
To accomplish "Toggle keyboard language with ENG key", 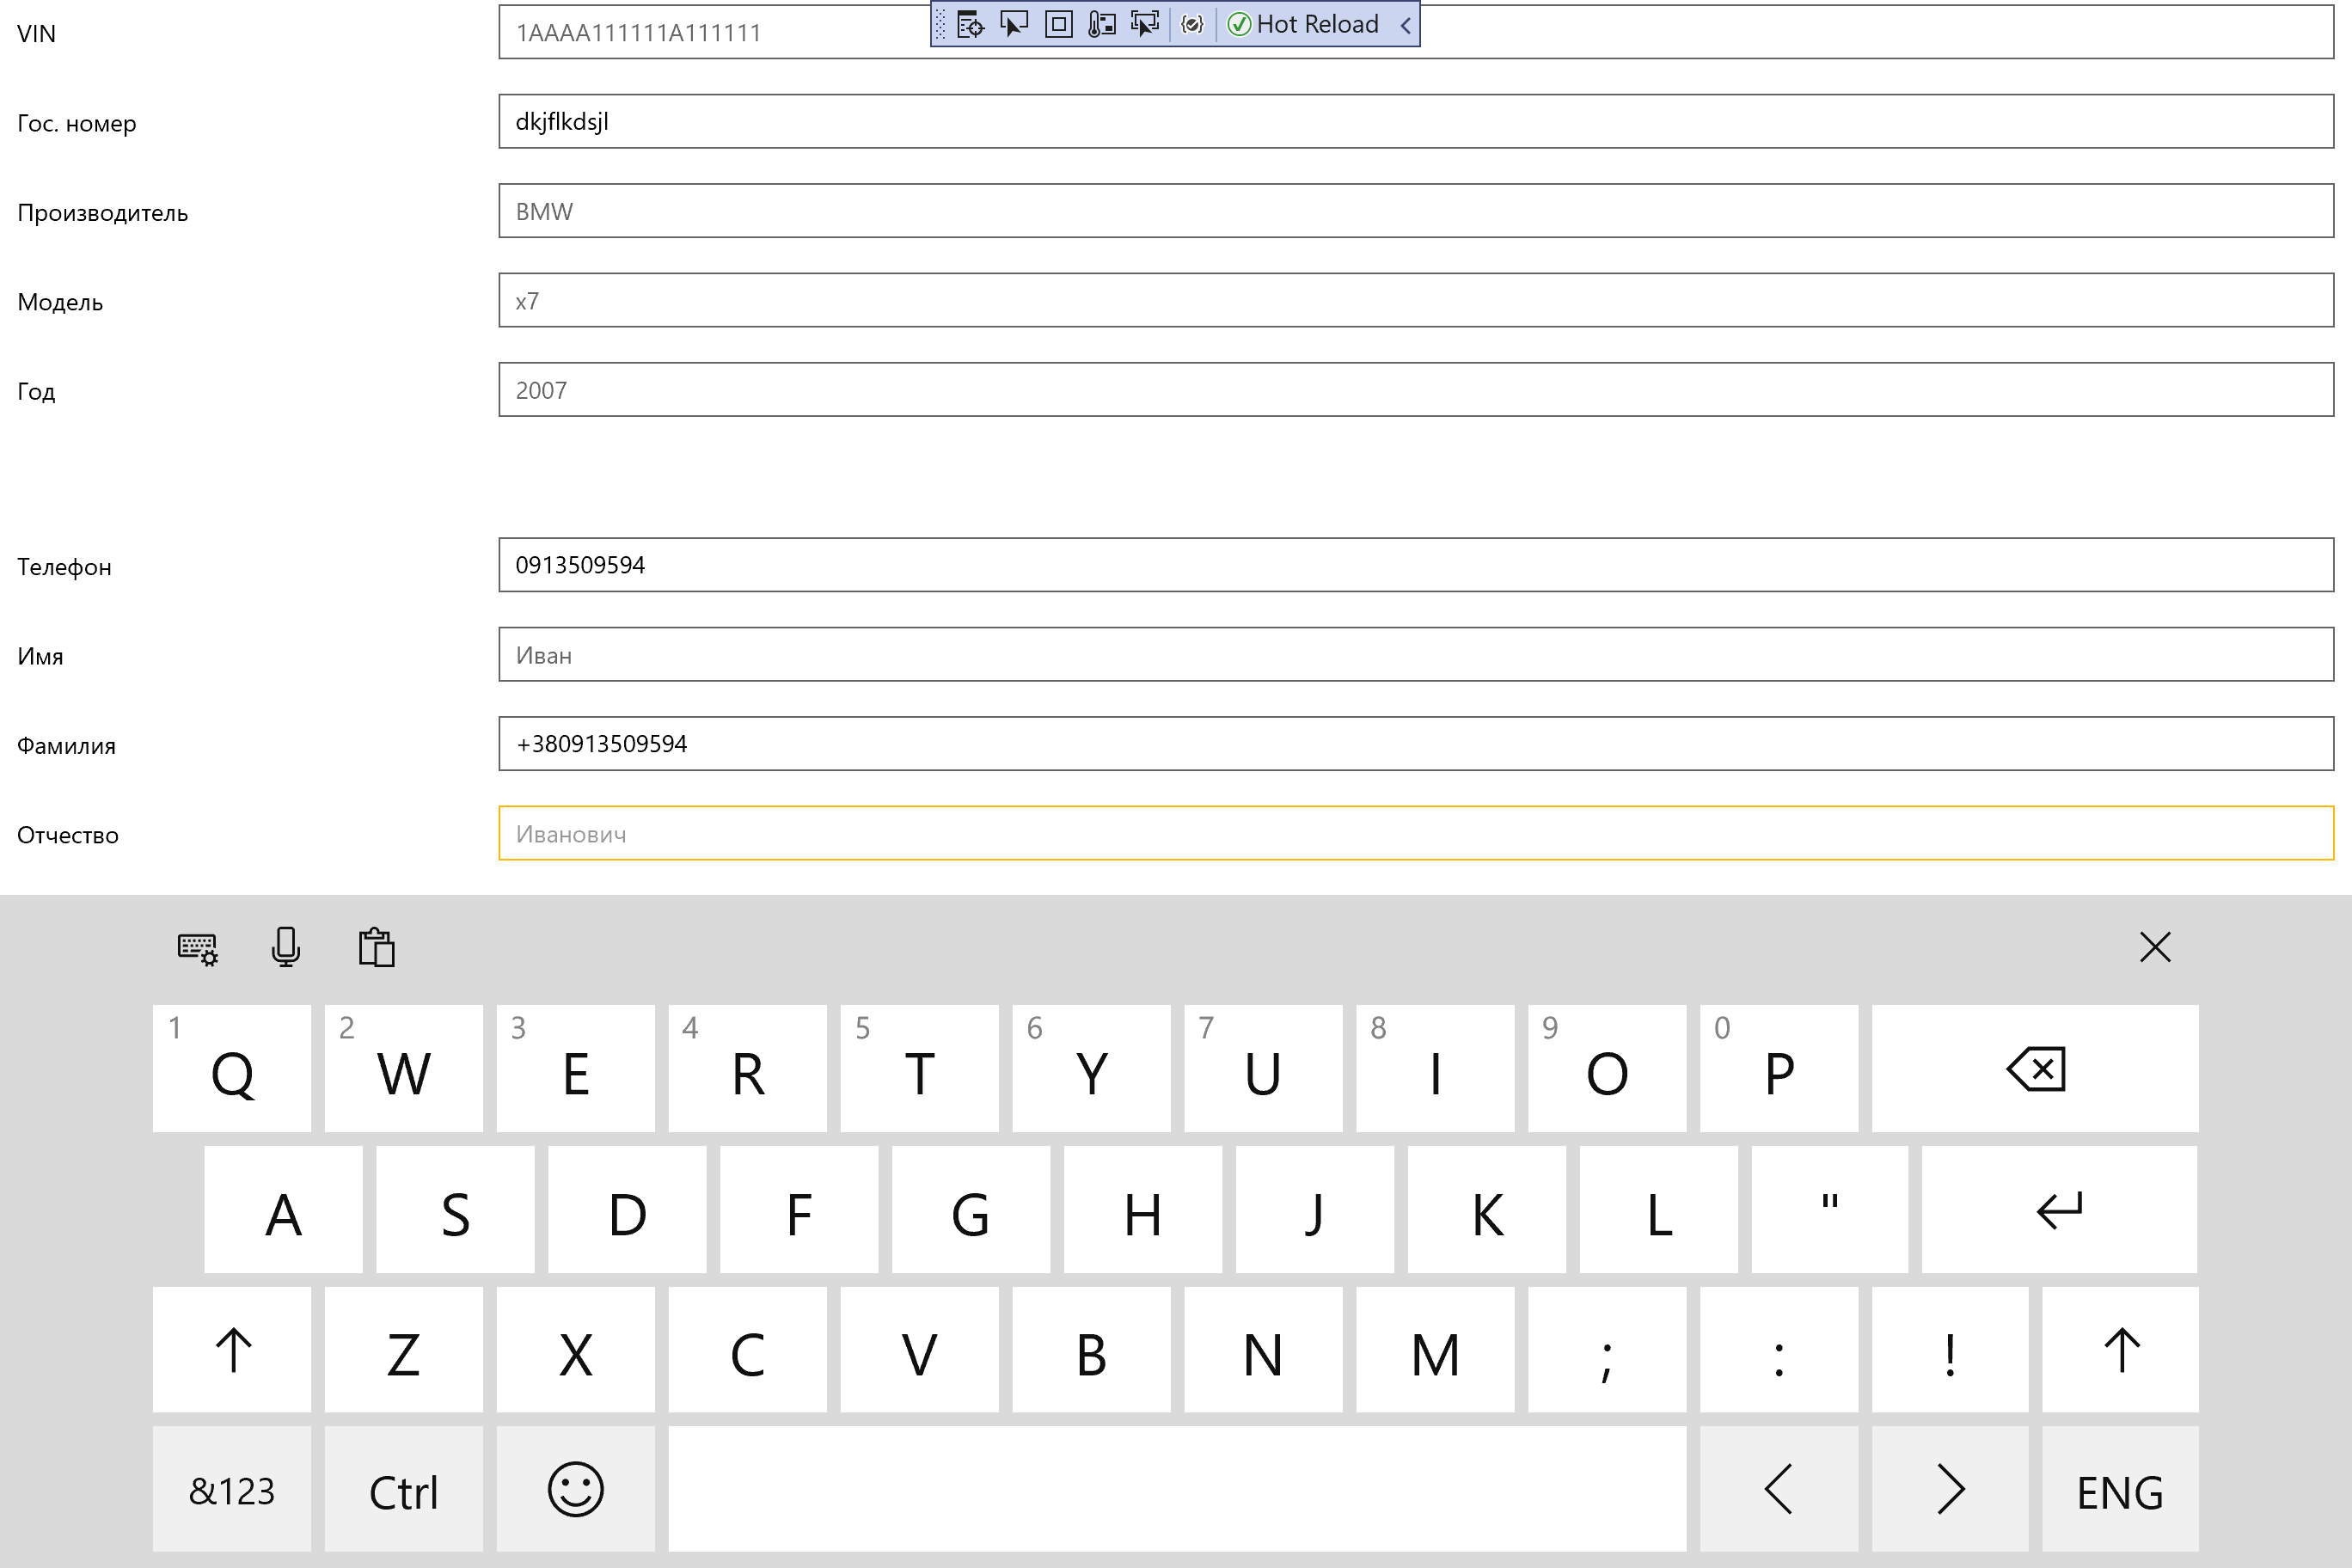I will point(2120,1489).
